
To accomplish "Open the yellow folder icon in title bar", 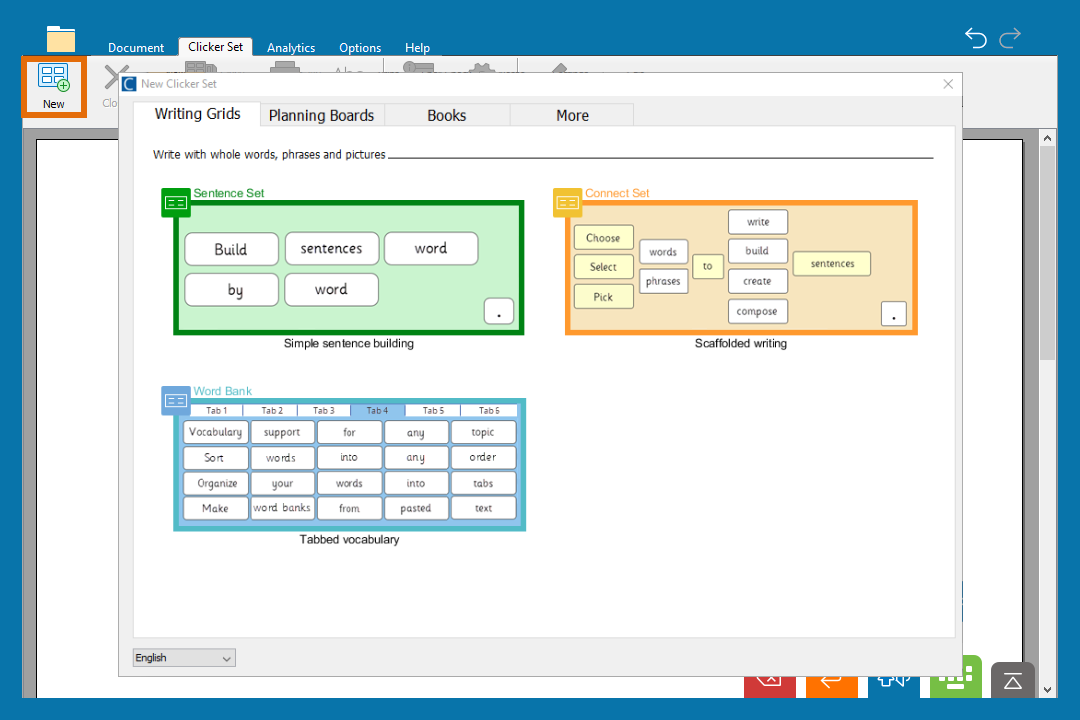I will (61, 39).
